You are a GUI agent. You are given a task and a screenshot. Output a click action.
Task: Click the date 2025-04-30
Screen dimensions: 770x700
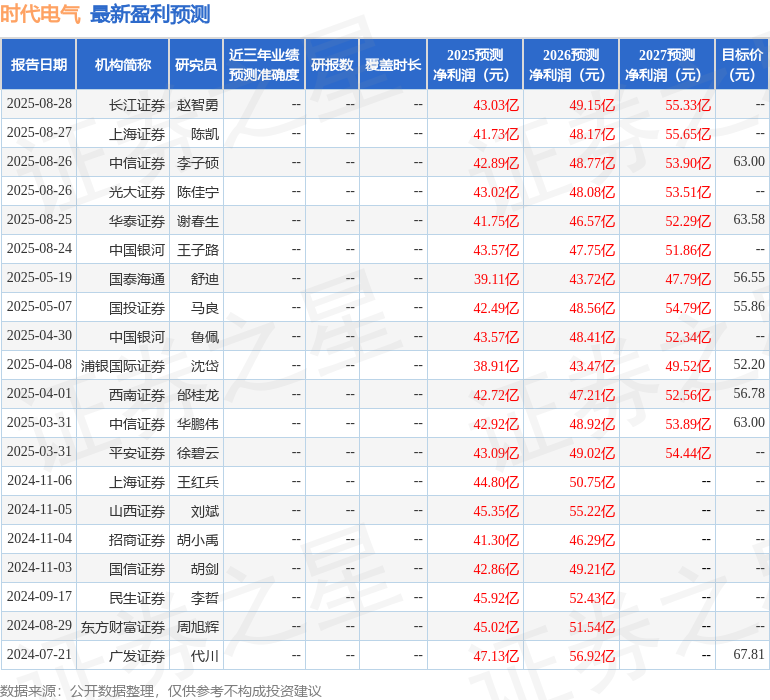[39, 336]
